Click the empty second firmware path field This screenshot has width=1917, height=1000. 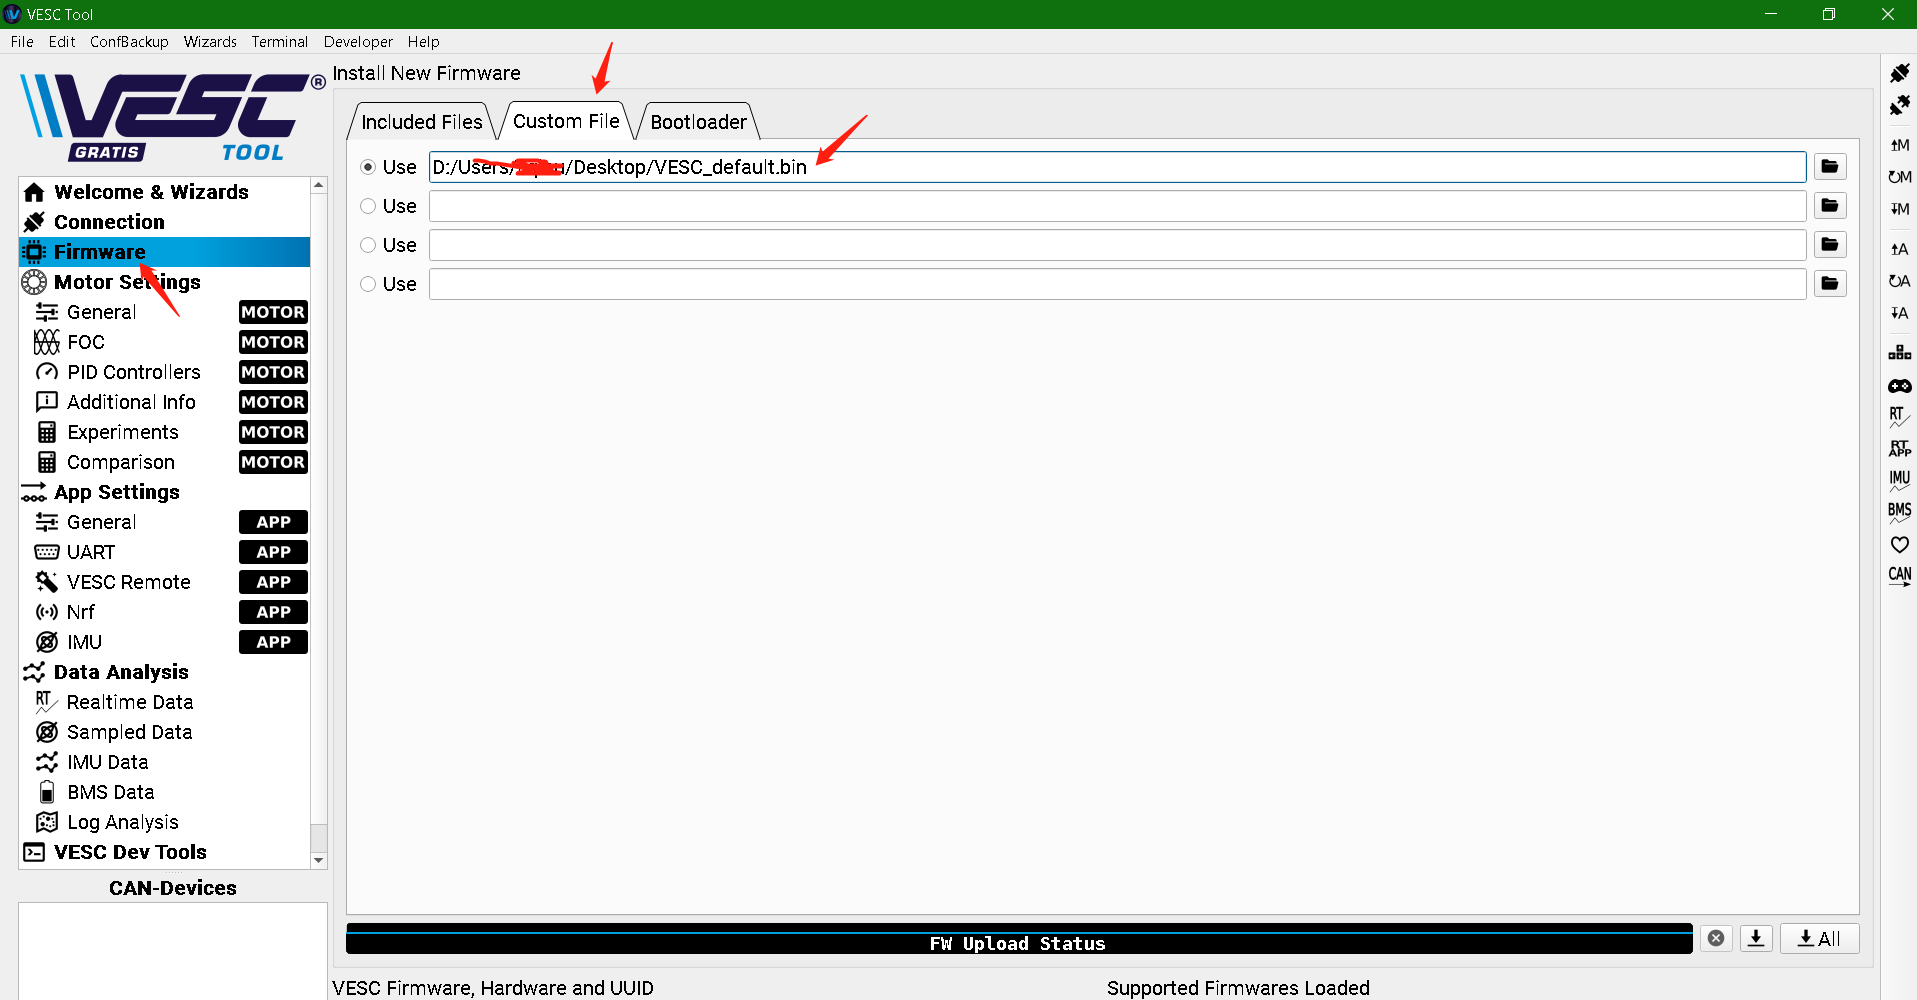1117,206
